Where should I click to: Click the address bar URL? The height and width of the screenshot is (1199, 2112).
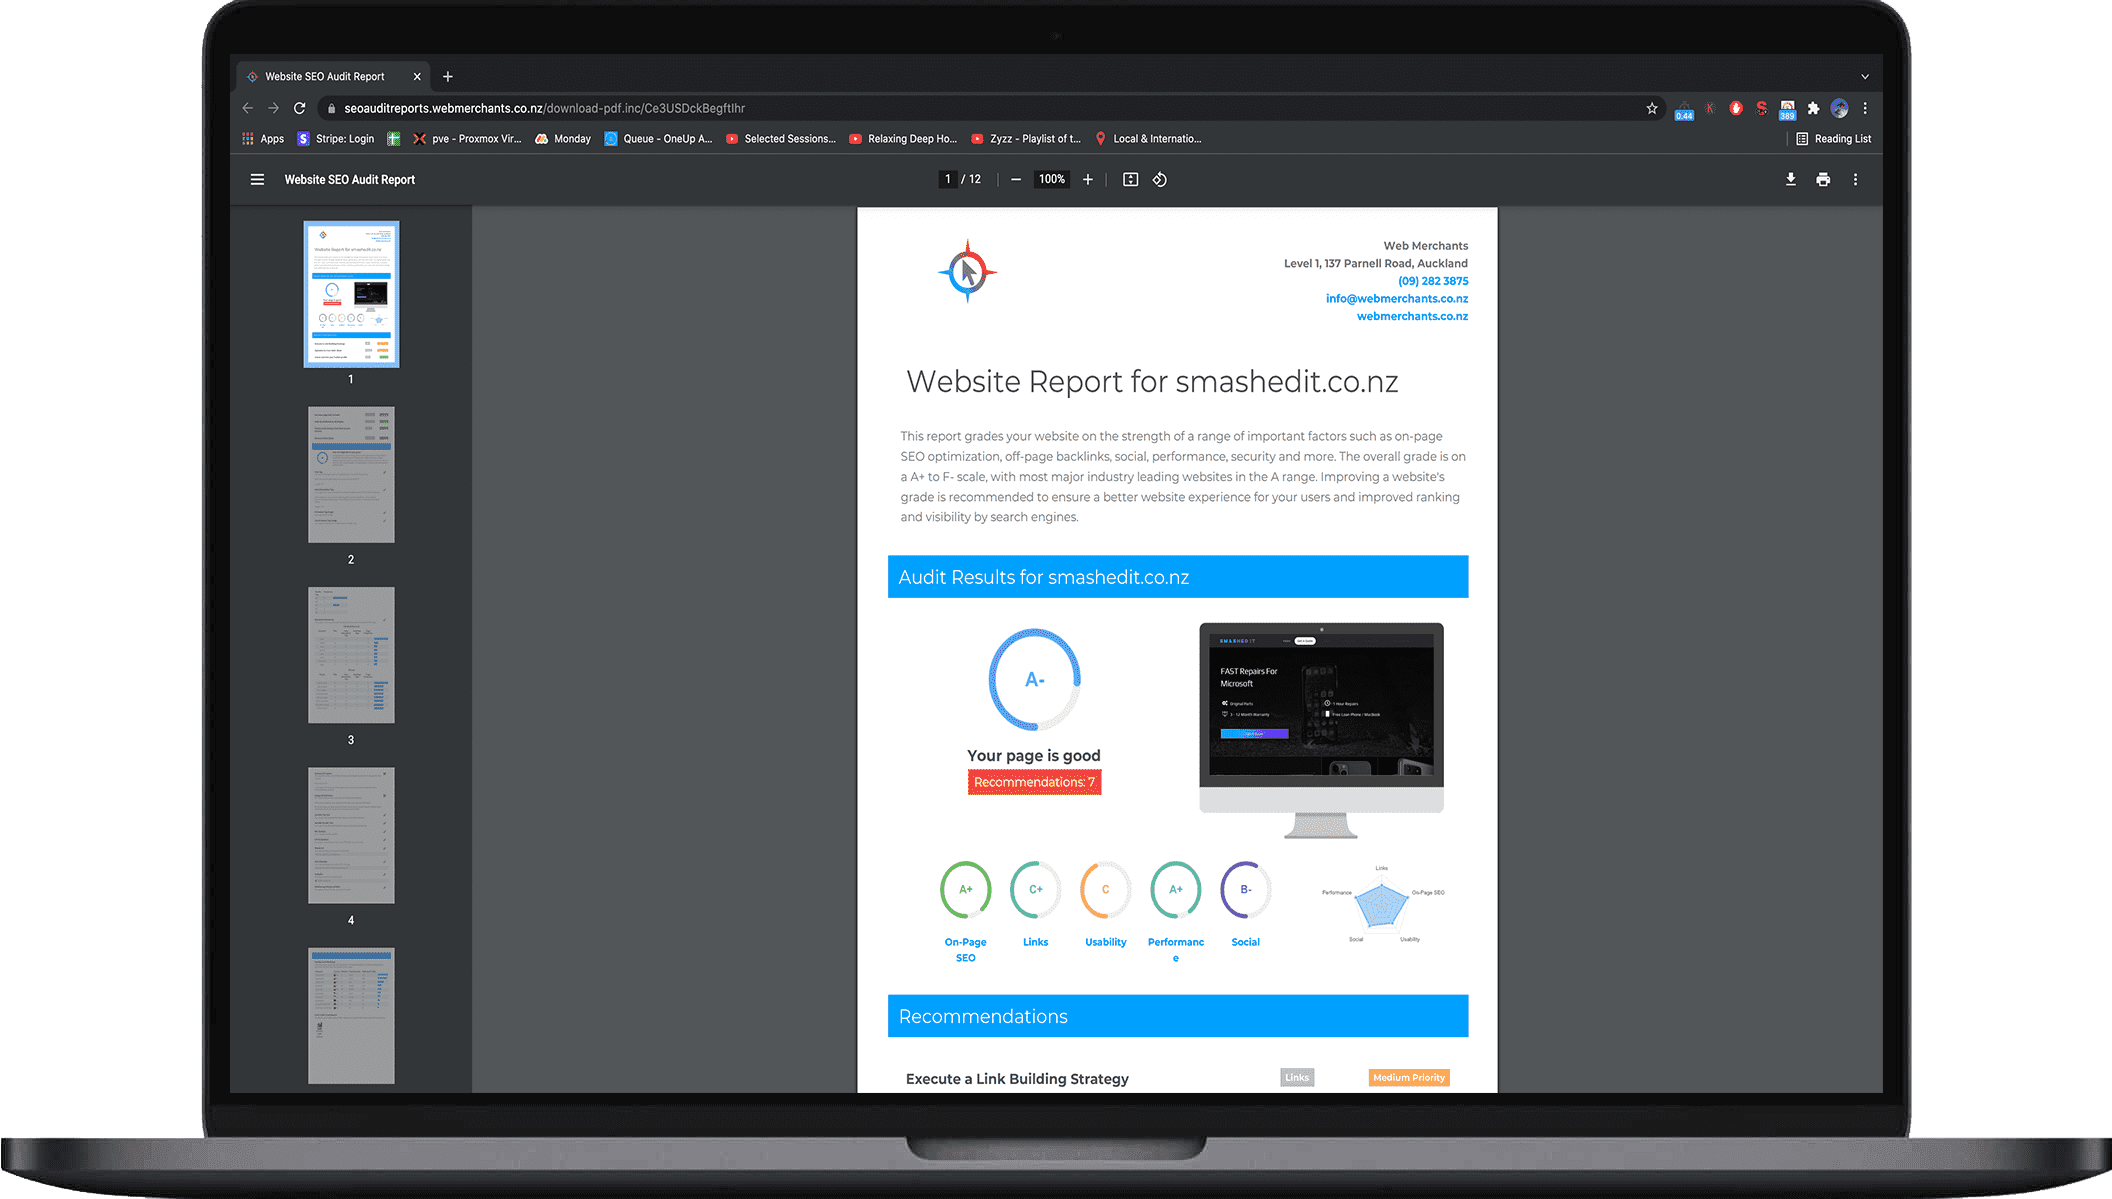[544, 108]
